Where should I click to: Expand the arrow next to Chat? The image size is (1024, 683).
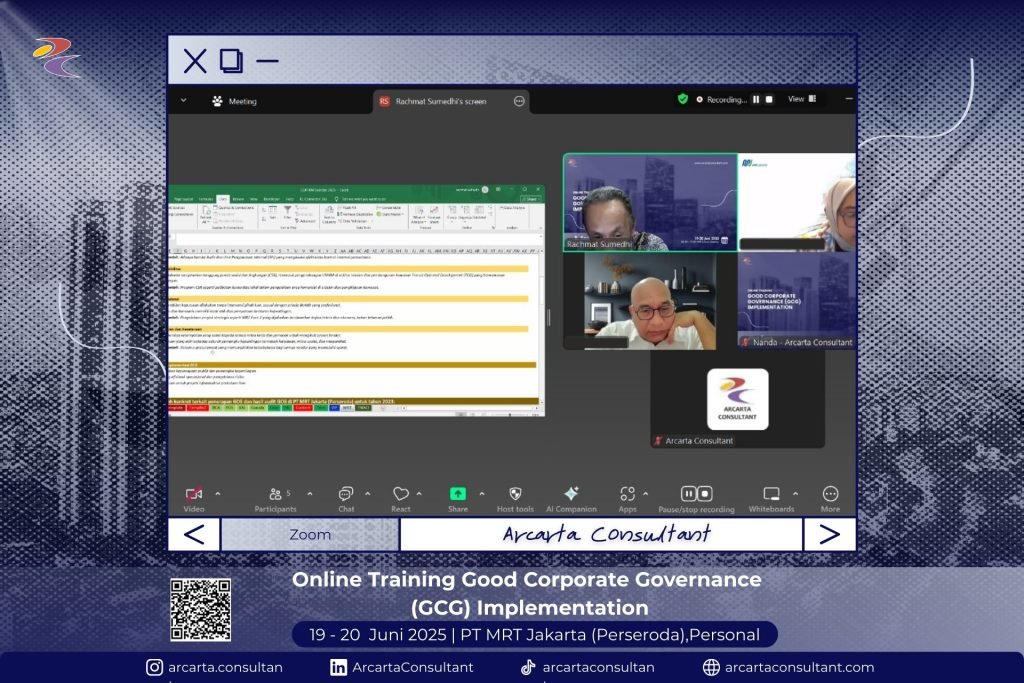point(367,493)
